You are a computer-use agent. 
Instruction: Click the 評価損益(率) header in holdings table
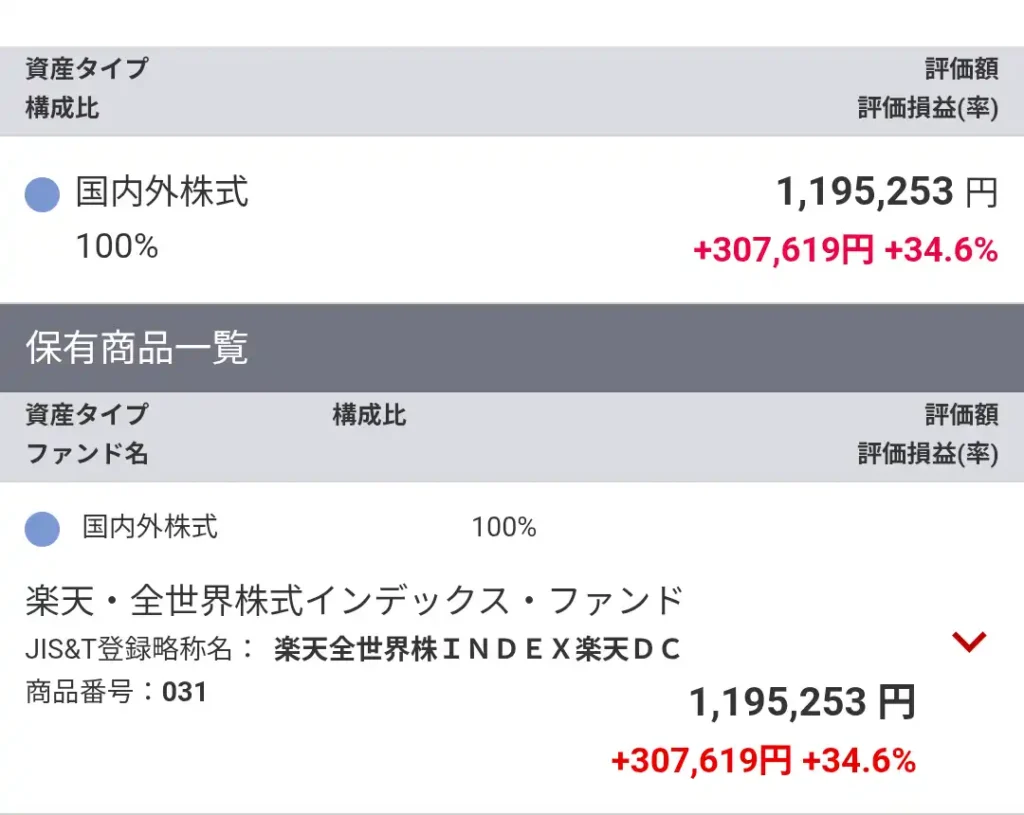click(x=928, y=453)
